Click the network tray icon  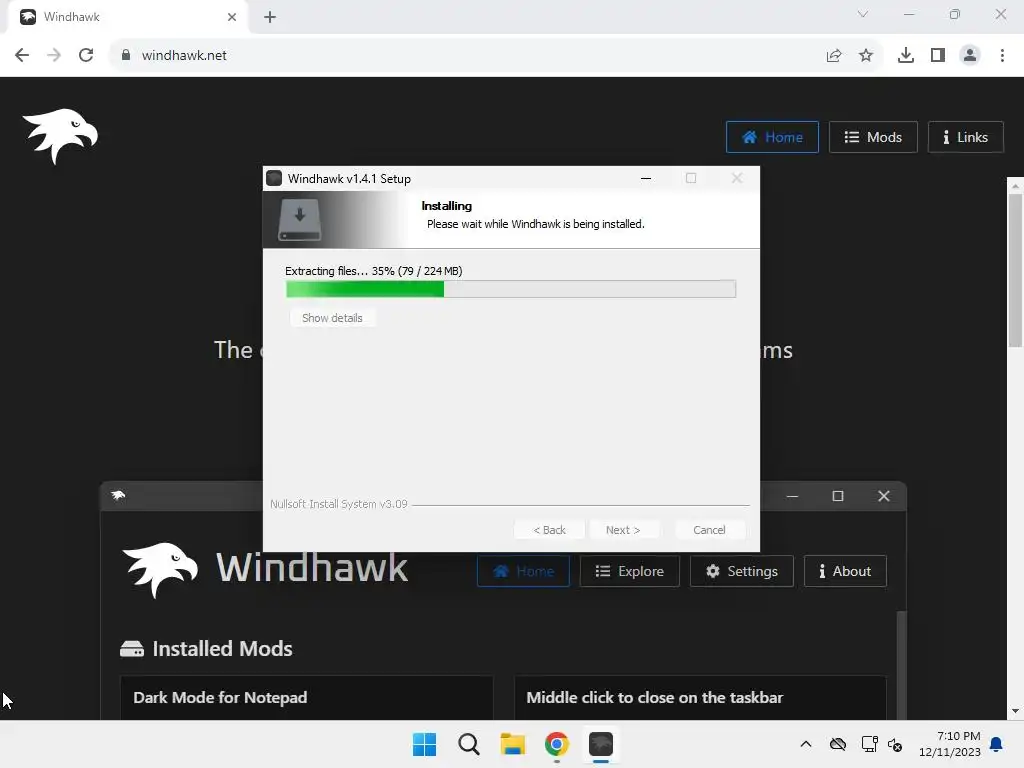869,744
